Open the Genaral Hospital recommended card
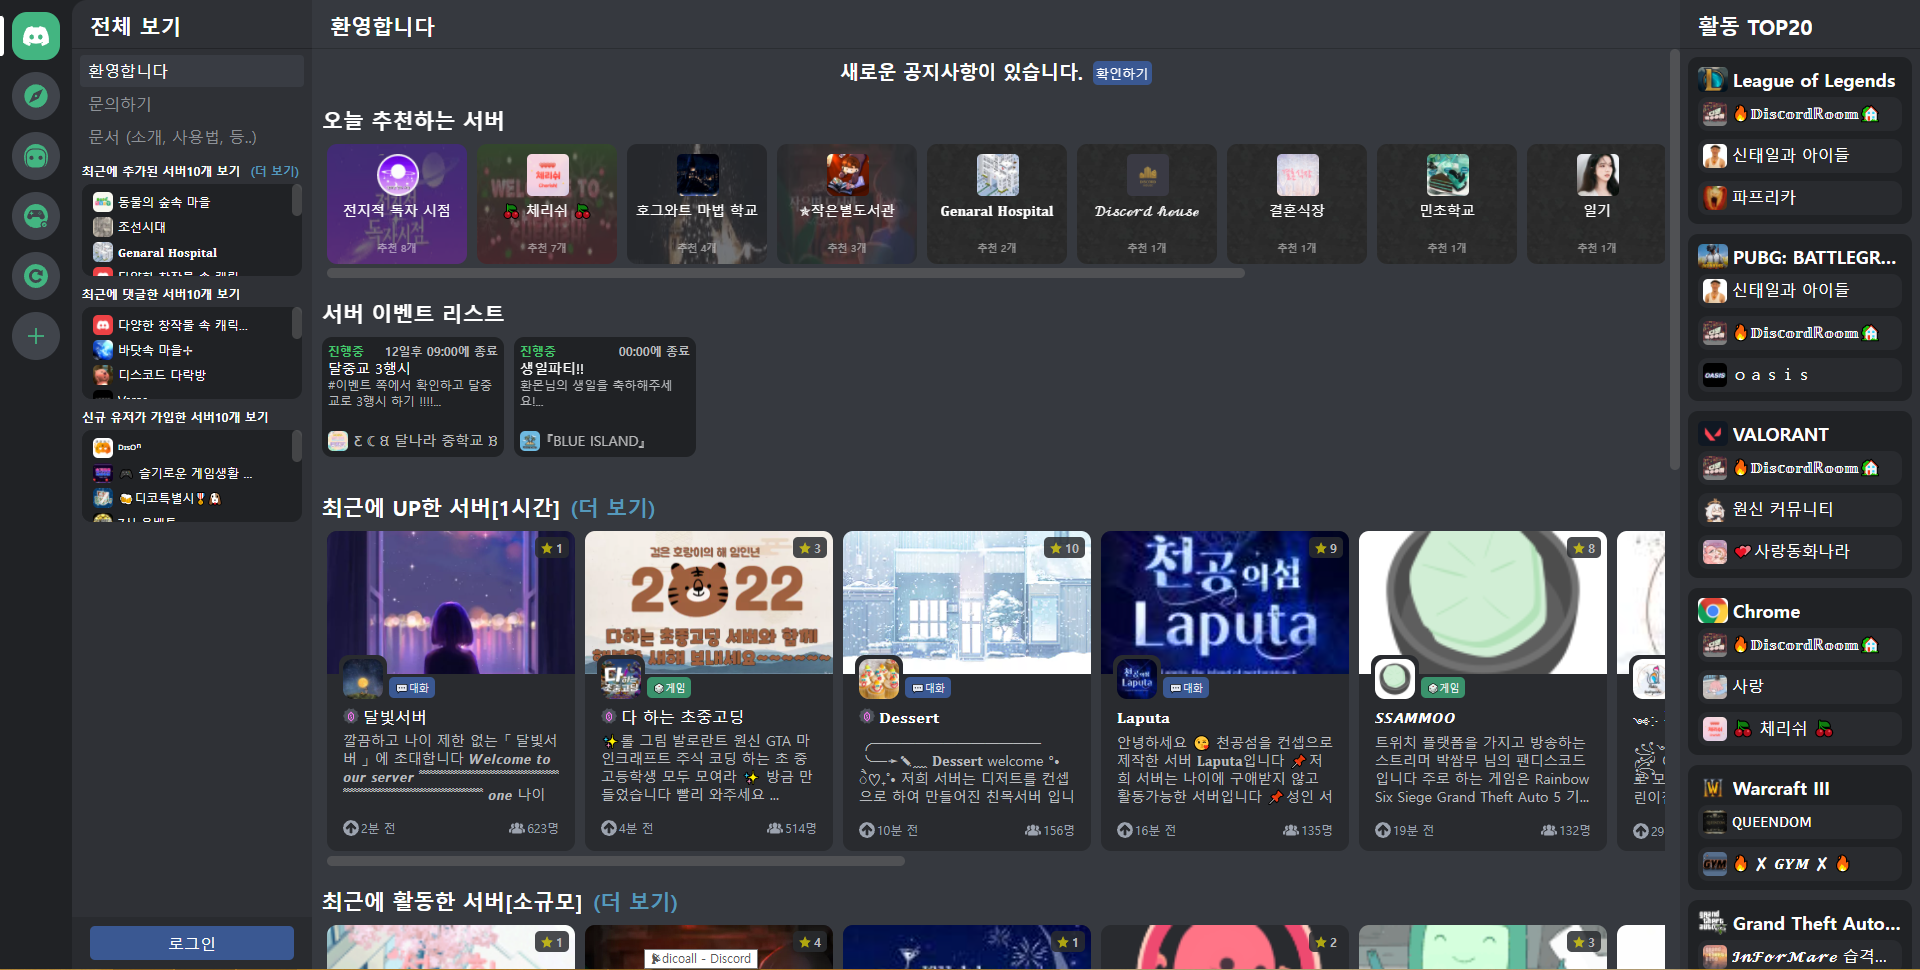The height and width of the screenshot is (970, 1920). click(x=997, y=204)
